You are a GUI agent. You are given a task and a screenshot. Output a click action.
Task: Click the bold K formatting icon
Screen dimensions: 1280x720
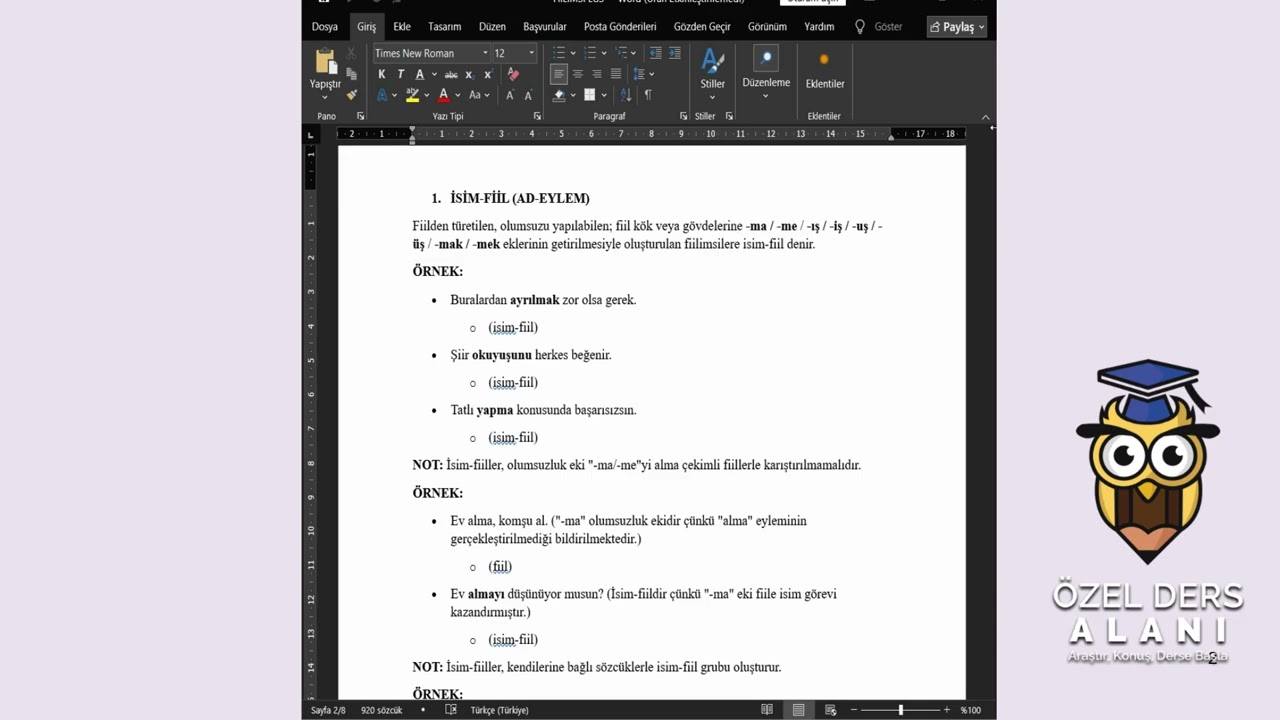pyautogui.click(x=381, y=74)
